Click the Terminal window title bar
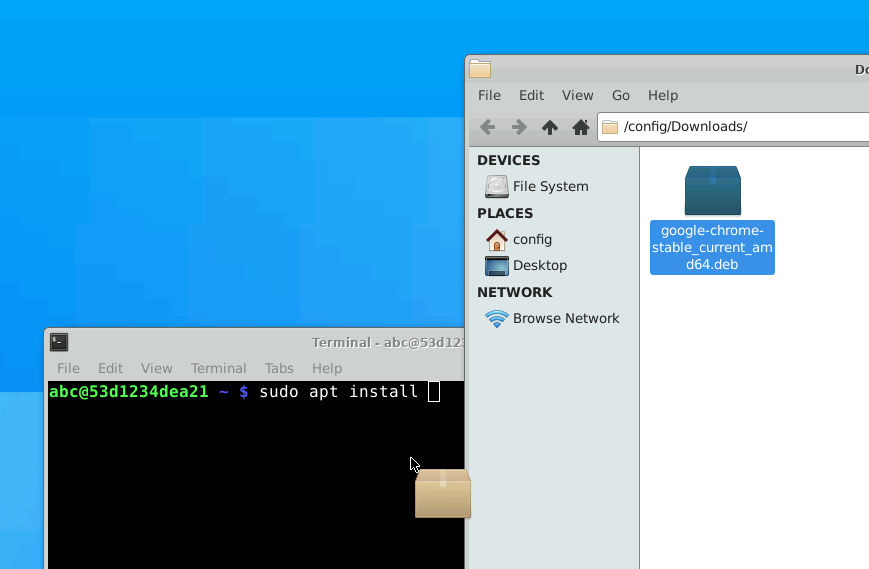 pos(255,342)
